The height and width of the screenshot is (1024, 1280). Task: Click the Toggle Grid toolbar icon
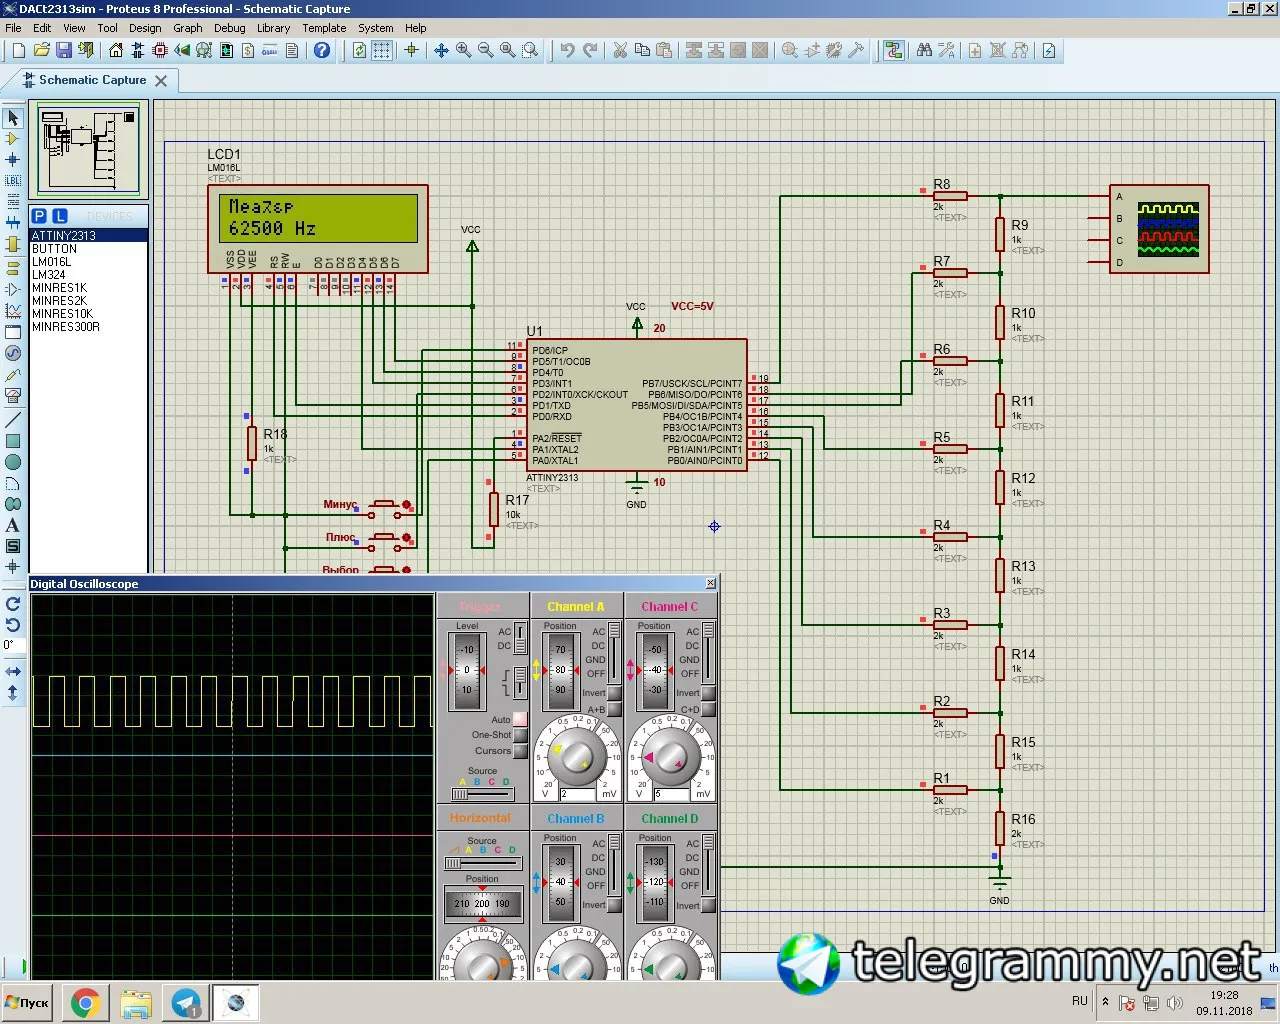382,50
